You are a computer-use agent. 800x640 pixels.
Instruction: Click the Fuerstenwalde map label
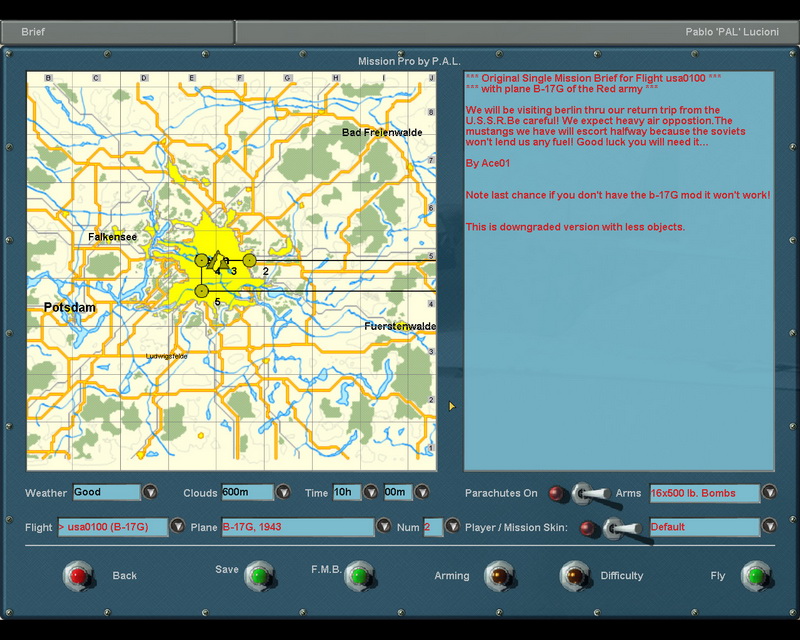(x=400, y=326)
